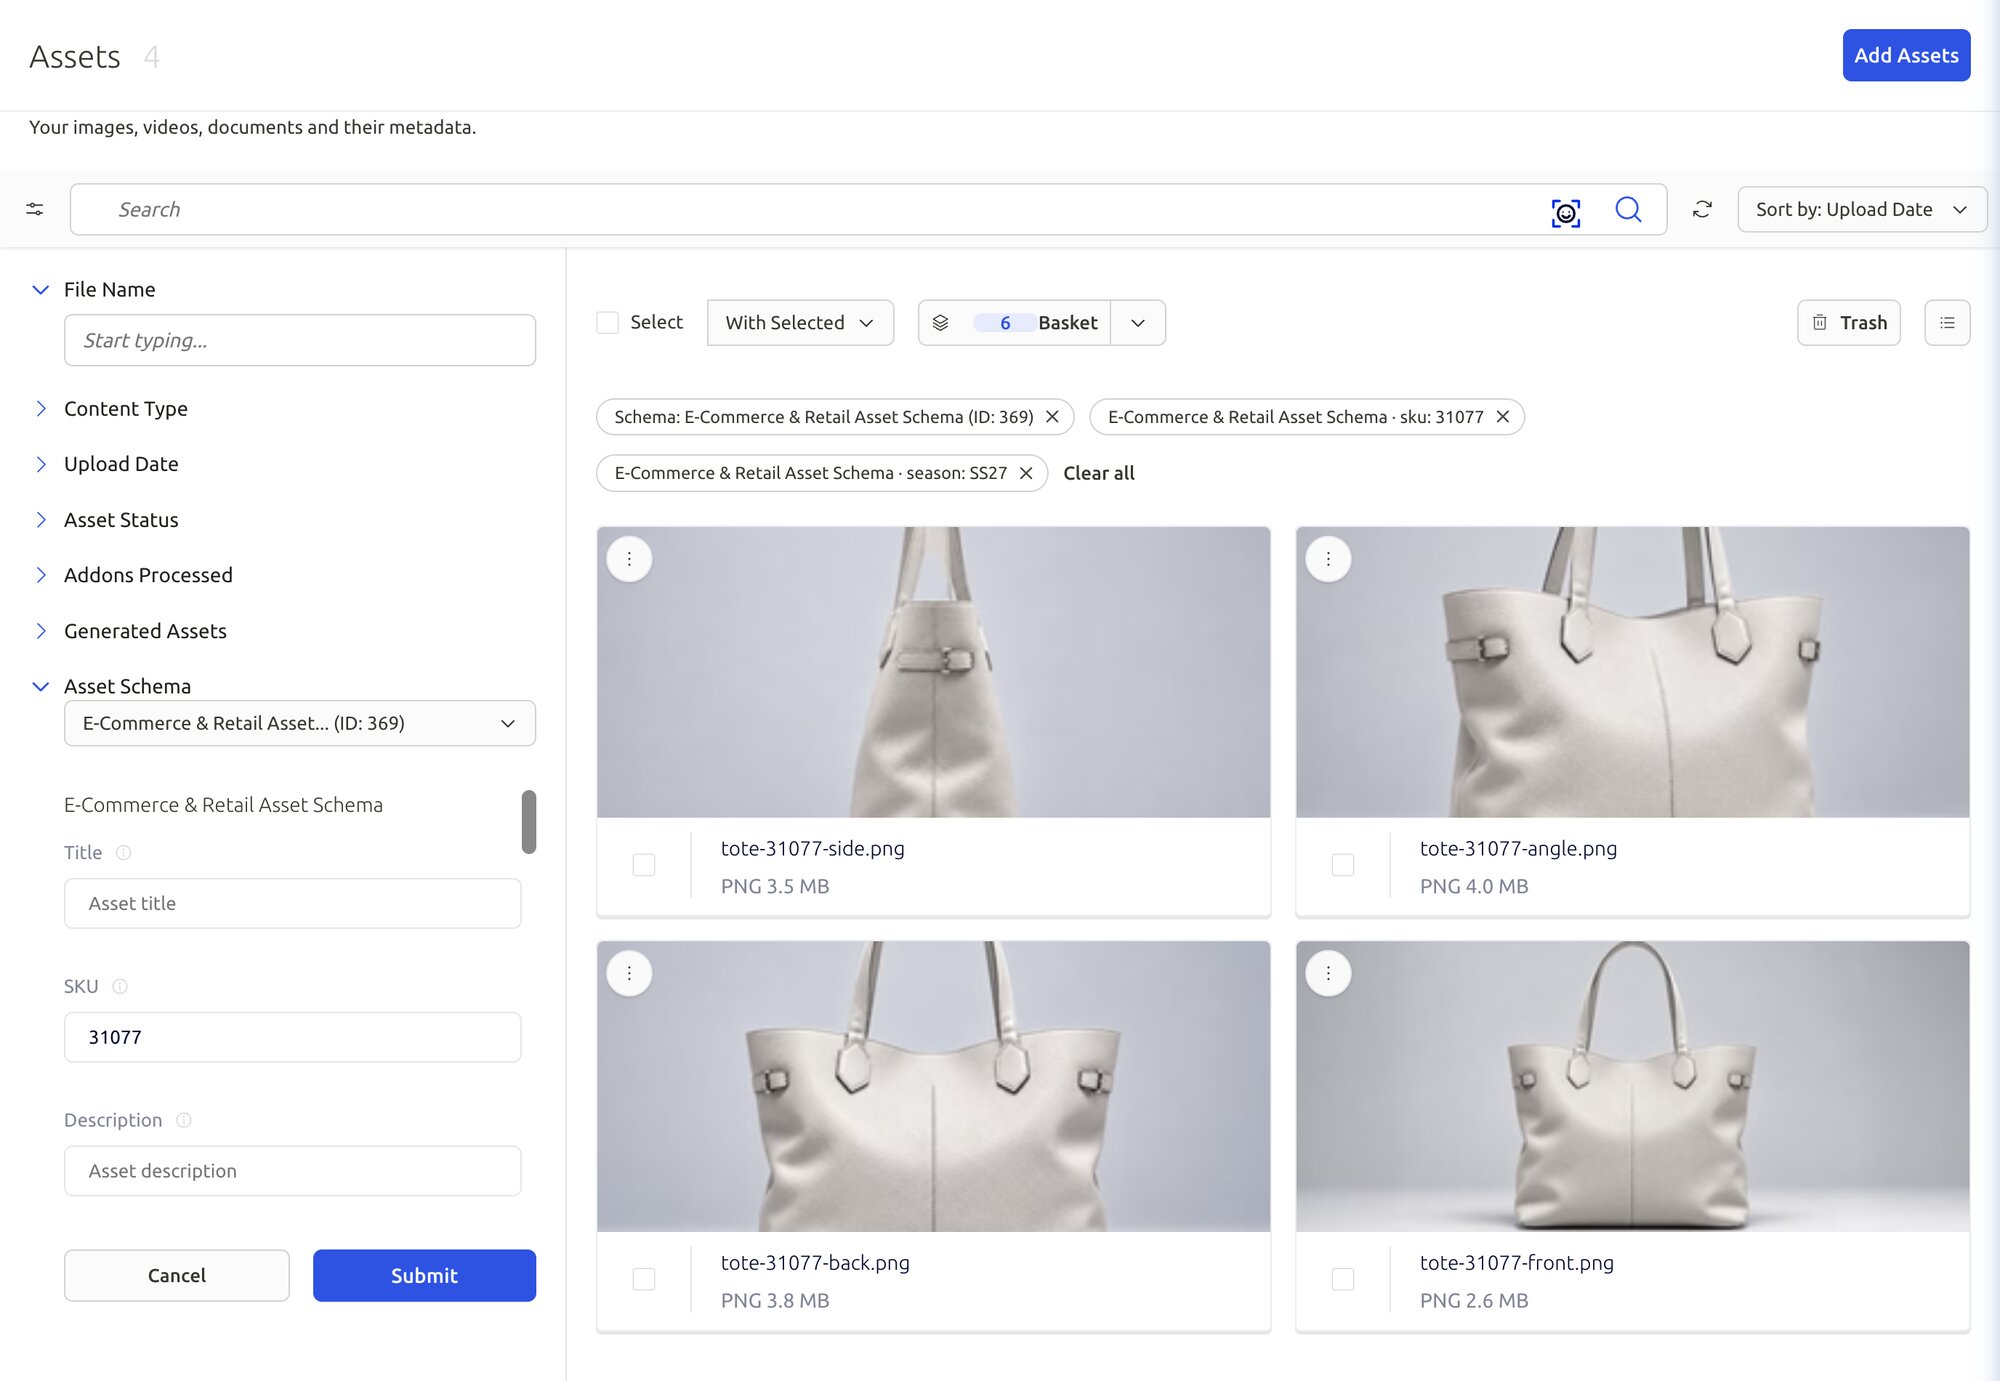The image size is (2000, 1381).
Task: Click the File Name Start typing field
Action: click(300, 340)
